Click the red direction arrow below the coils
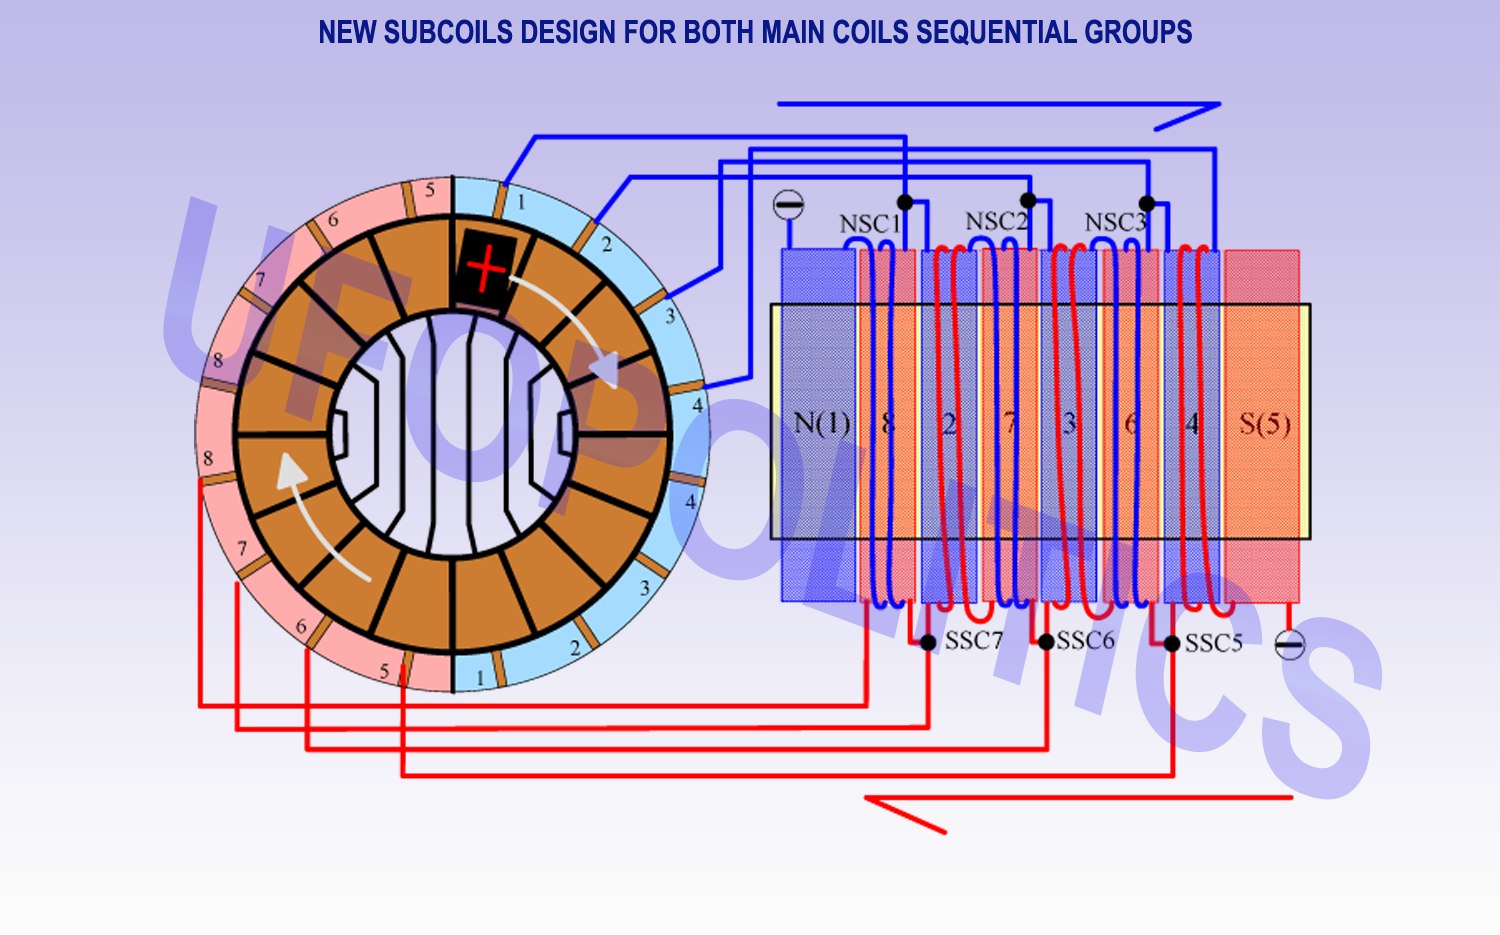1500x935 pixels. click(x=1078, y=814)
